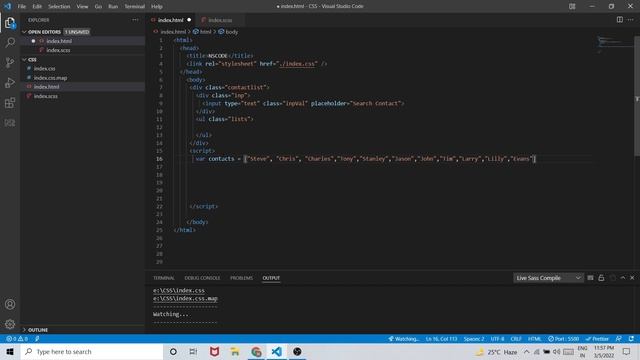640x360 pixels.
Task: Click Windows taskbar search box
Action: (92, 351)
